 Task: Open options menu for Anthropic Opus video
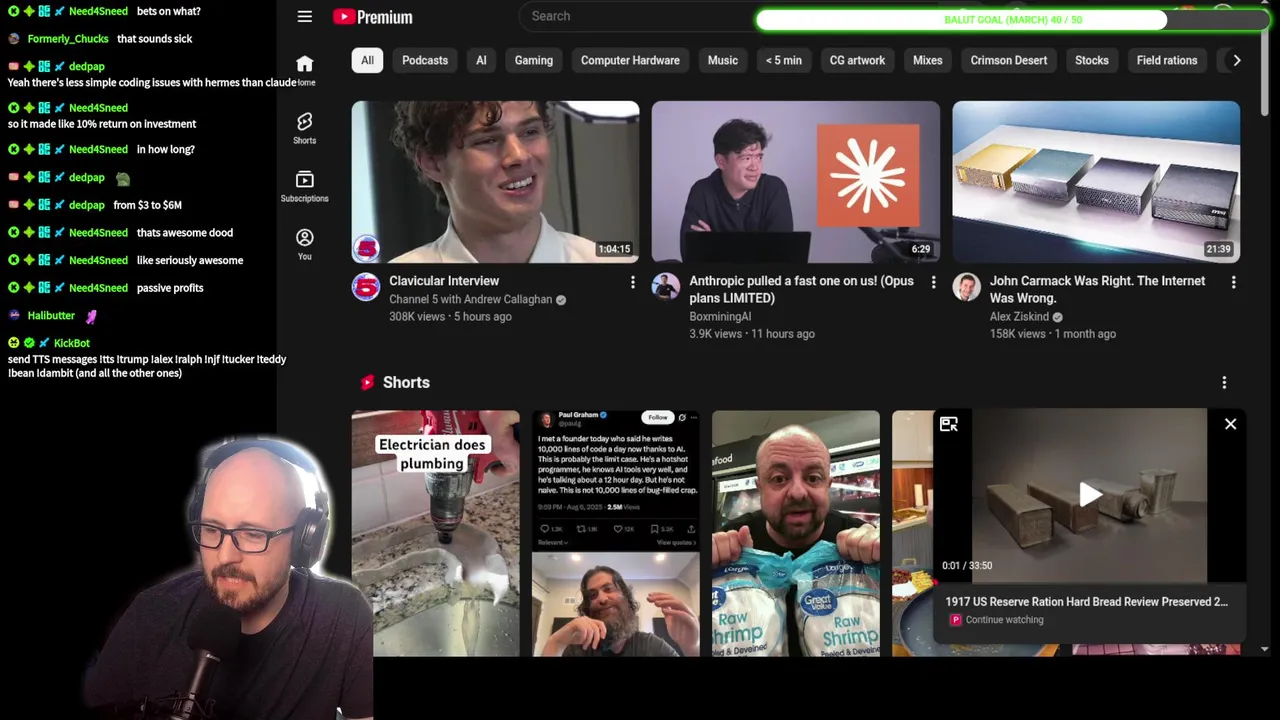point(933,283)
